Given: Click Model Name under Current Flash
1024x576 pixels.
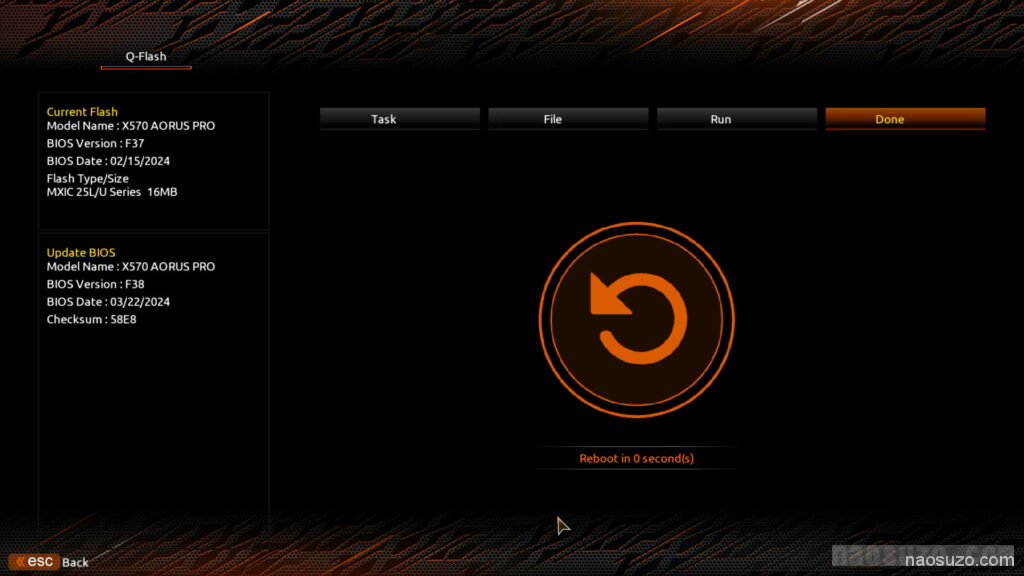Looking at the screenshot, I should [x=131, y=126].
